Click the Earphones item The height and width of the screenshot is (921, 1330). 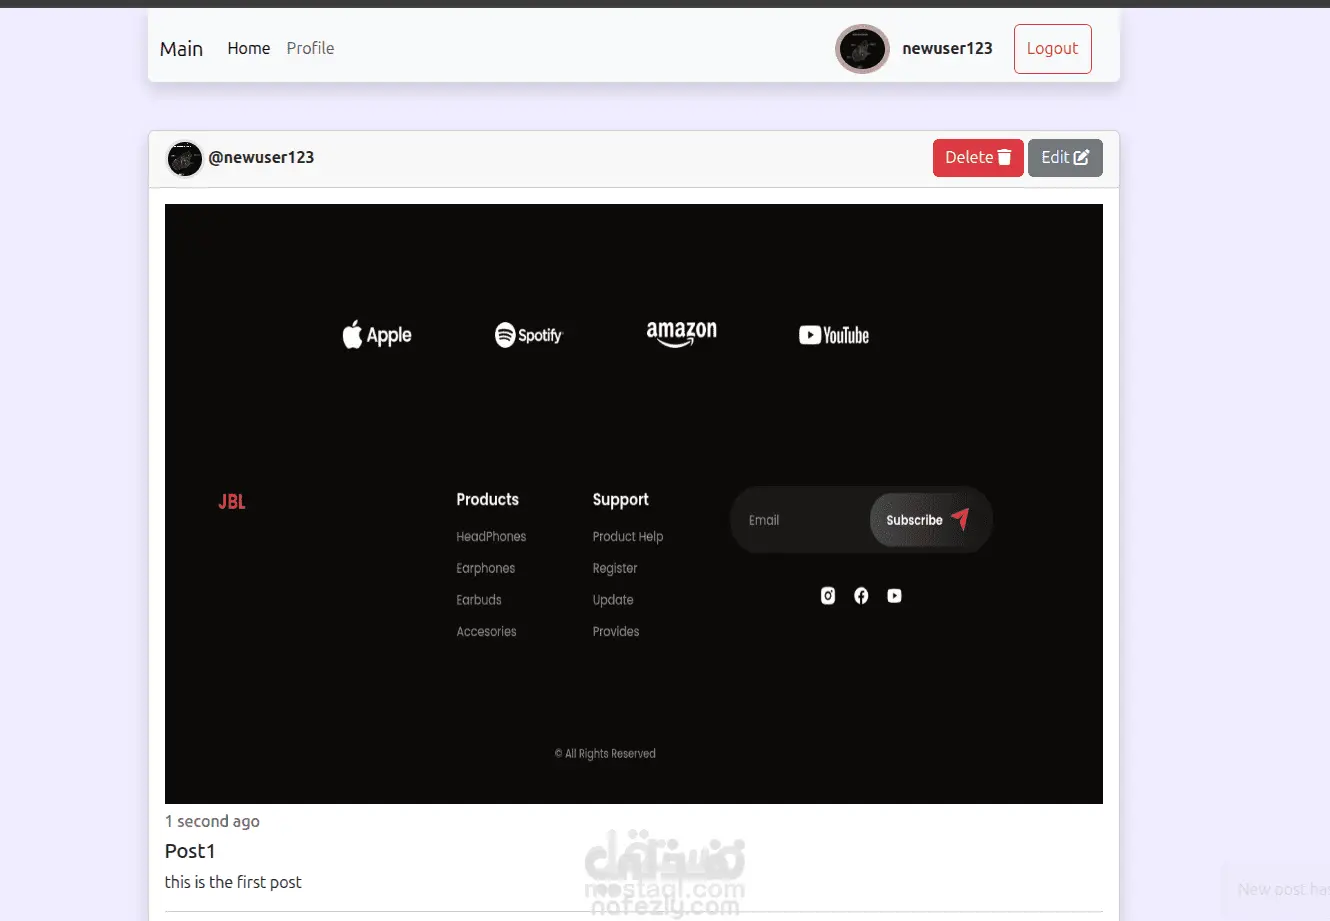(486, 568)
